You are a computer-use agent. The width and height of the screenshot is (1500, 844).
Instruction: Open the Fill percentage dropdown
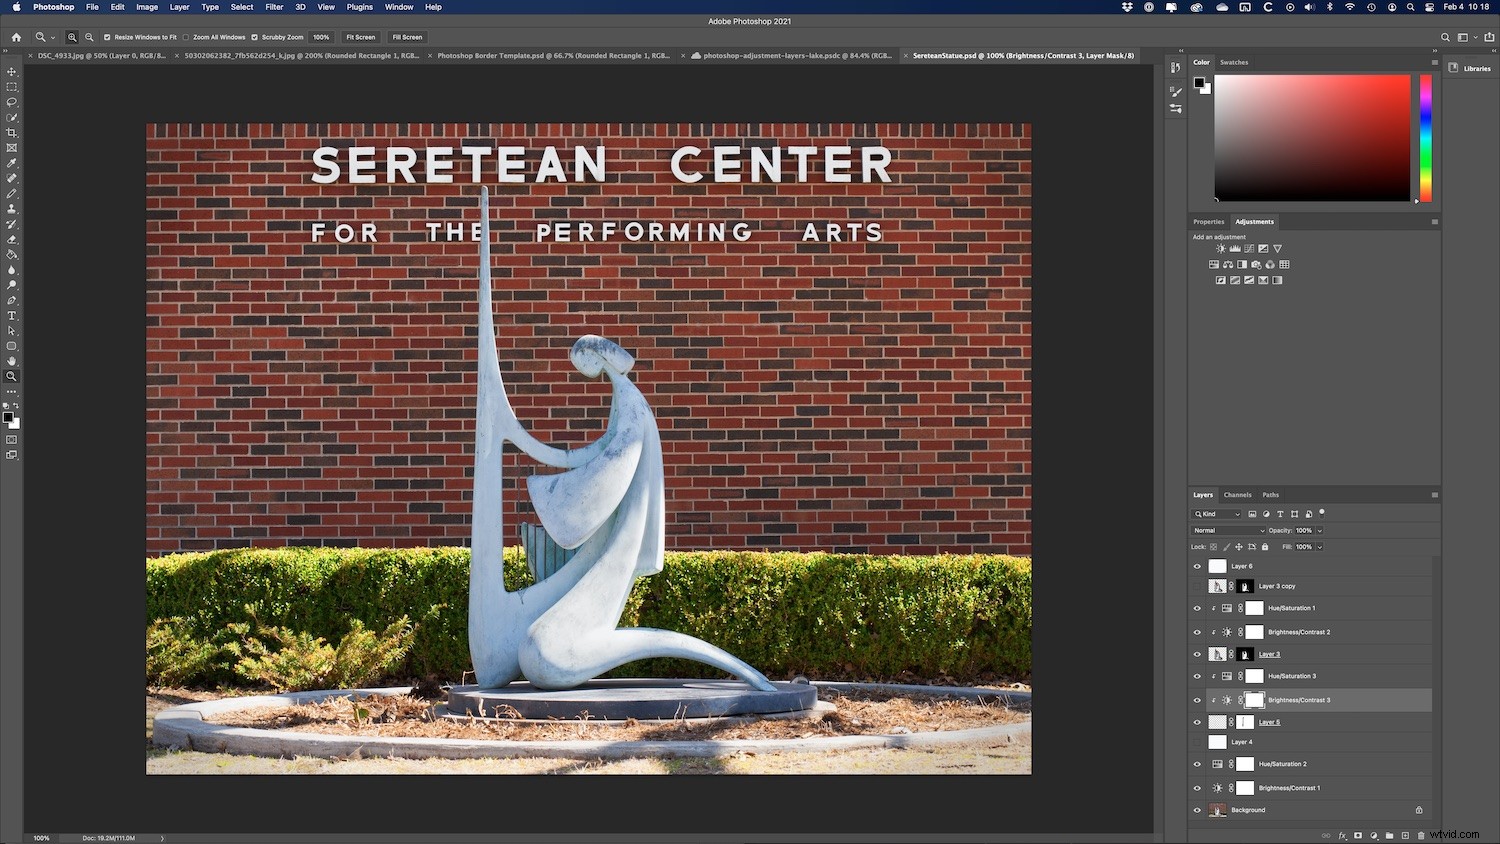[1319, 547]
